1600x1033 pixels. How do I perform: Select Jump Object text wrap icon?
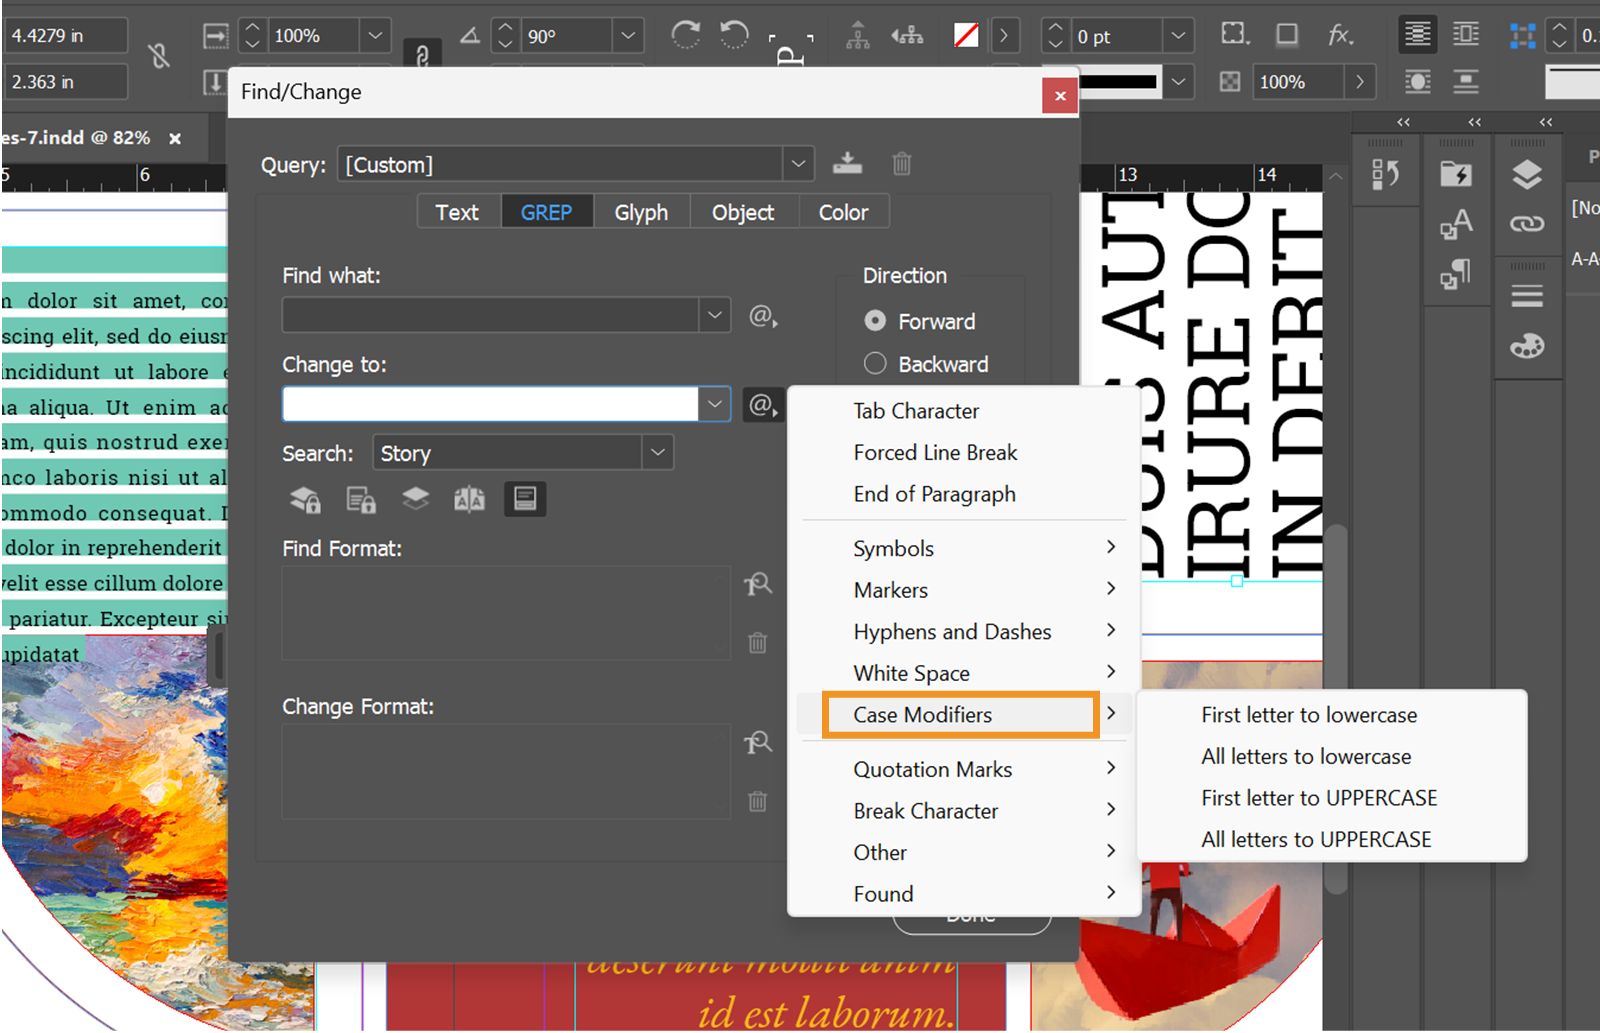tap(1466, 81)
